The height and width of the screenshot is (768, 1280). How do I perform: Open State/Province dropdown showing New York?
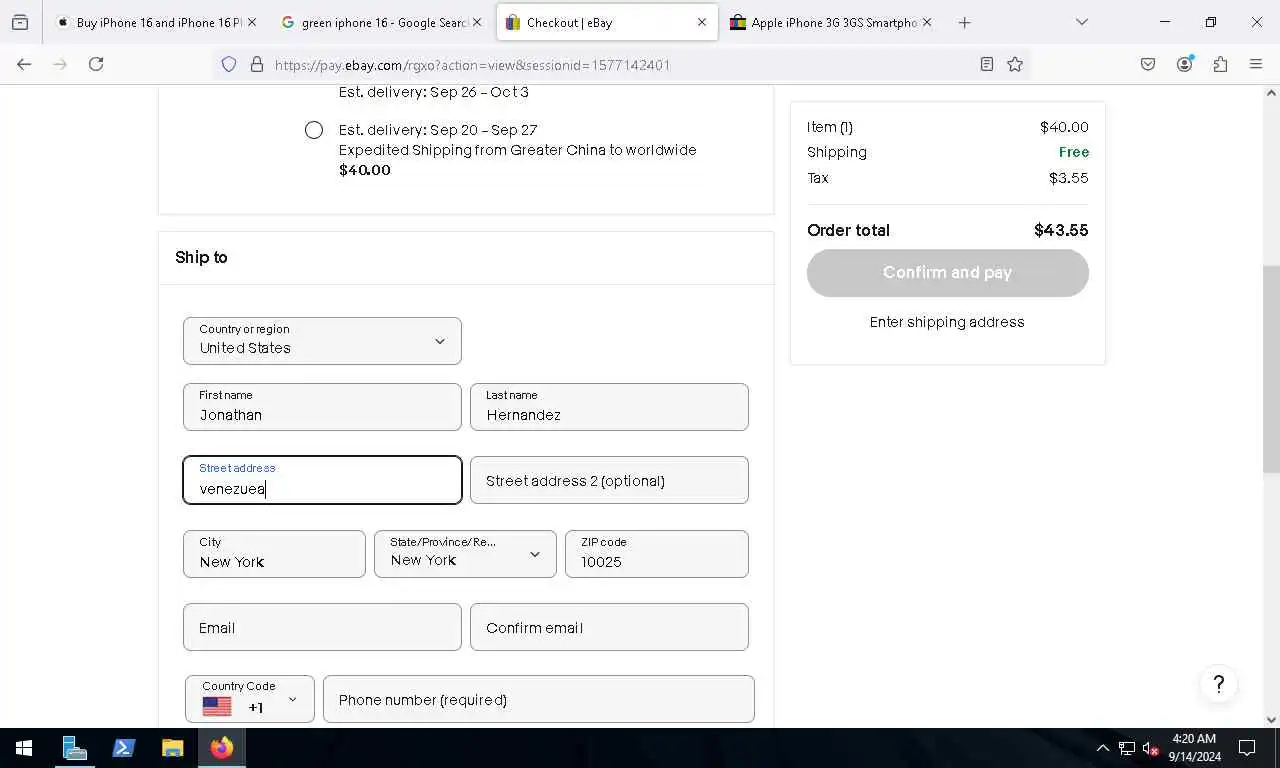465,554
